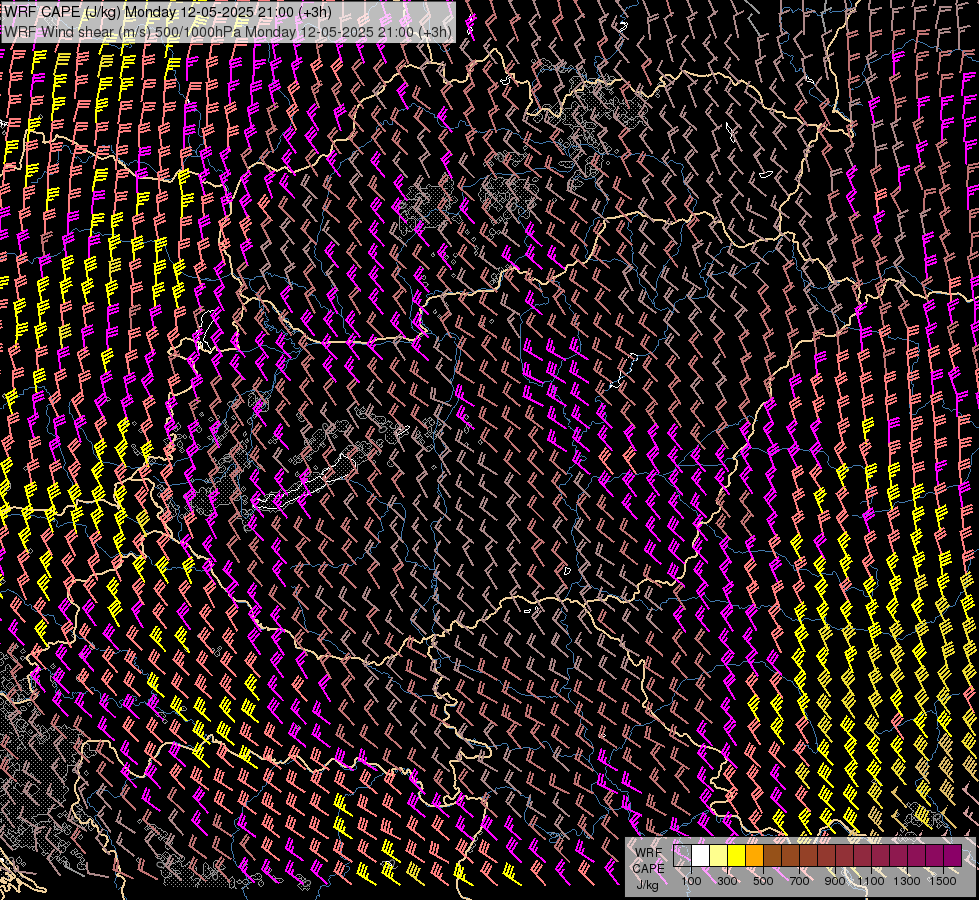Select the transparent legend swatch below 100
Image resolution: width=979 pixels, height=900 pixels.
[x=682, y=855]
